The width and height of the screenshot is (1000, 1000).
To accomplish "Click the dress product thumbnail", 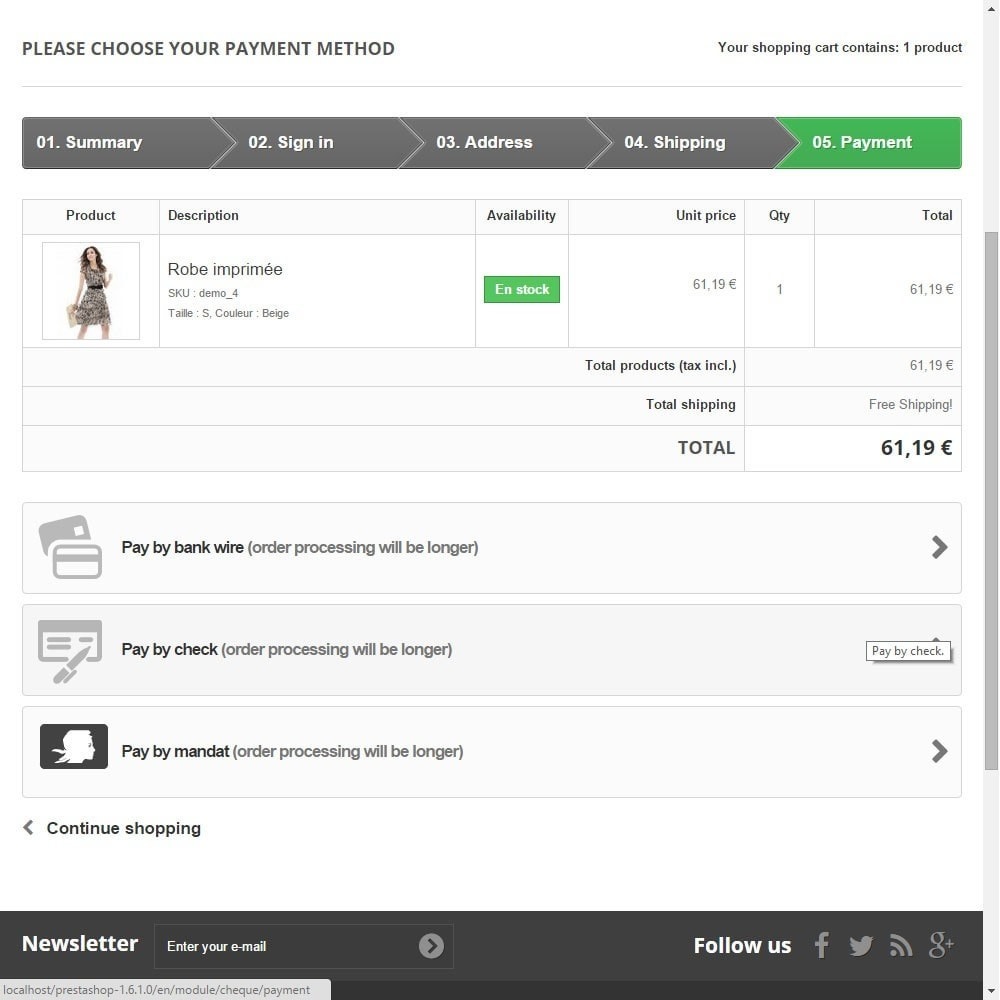I will (x=91, y=291).
